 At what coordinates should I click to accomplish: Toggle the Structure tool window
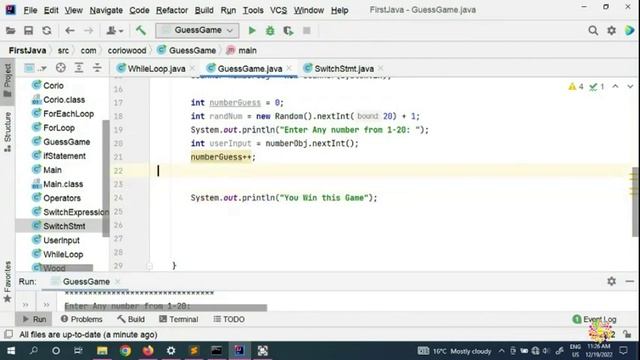coord(7,132)
